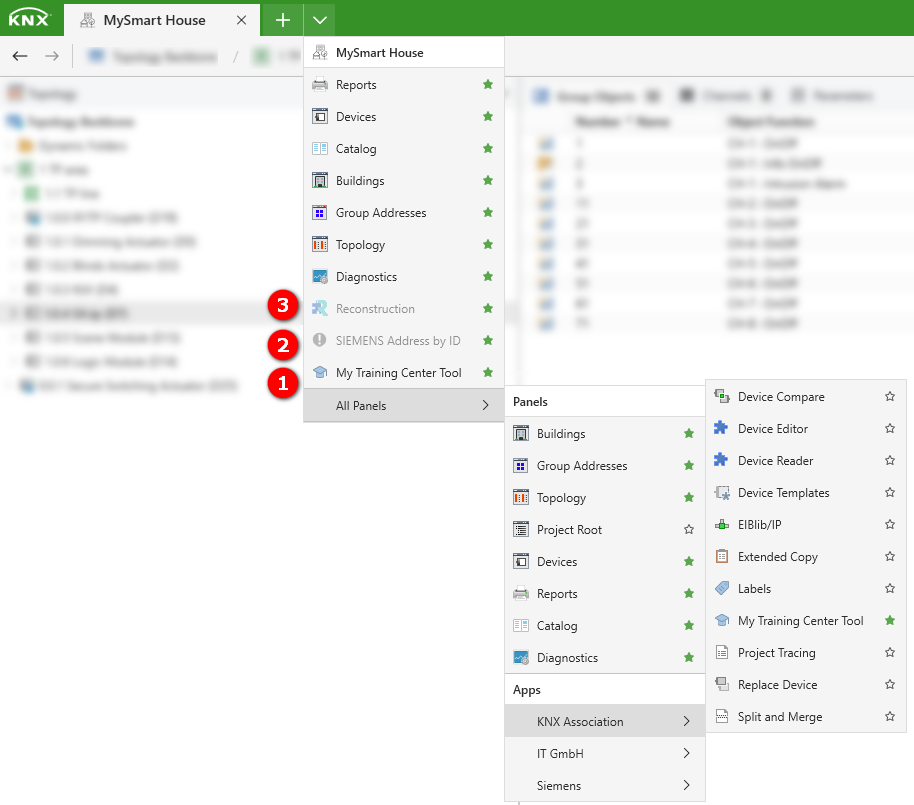
Task: Toggle the SIEMENS Address by ID star
Action: coord(488,340)
